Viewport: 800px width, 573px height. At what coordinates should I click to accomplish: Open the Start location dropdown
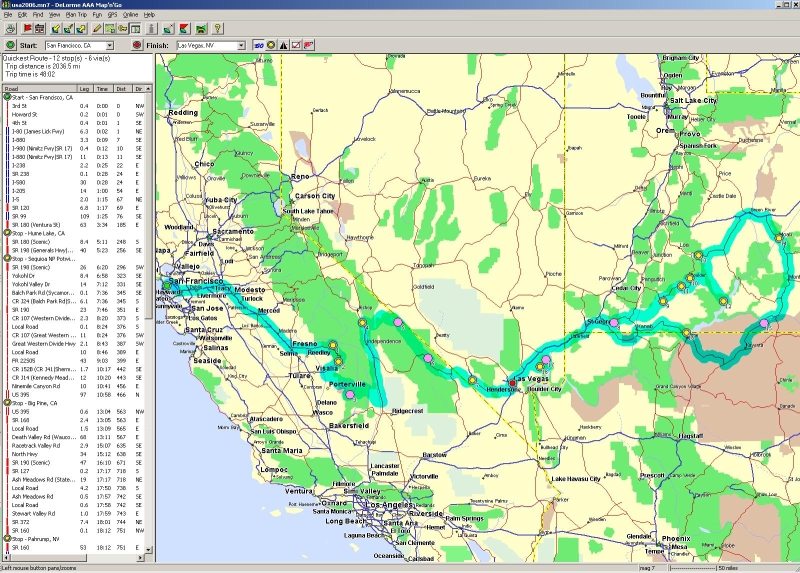pos(112,46)
